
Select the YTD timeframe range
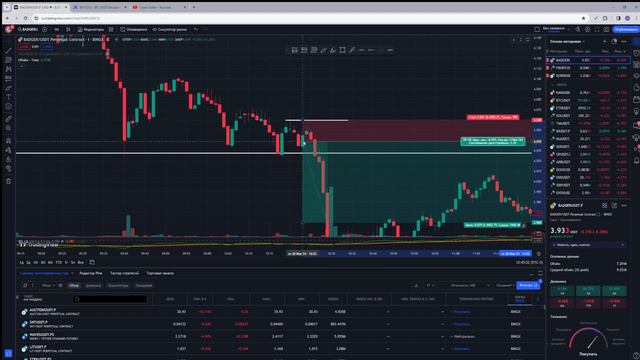[x=58, y=262]
